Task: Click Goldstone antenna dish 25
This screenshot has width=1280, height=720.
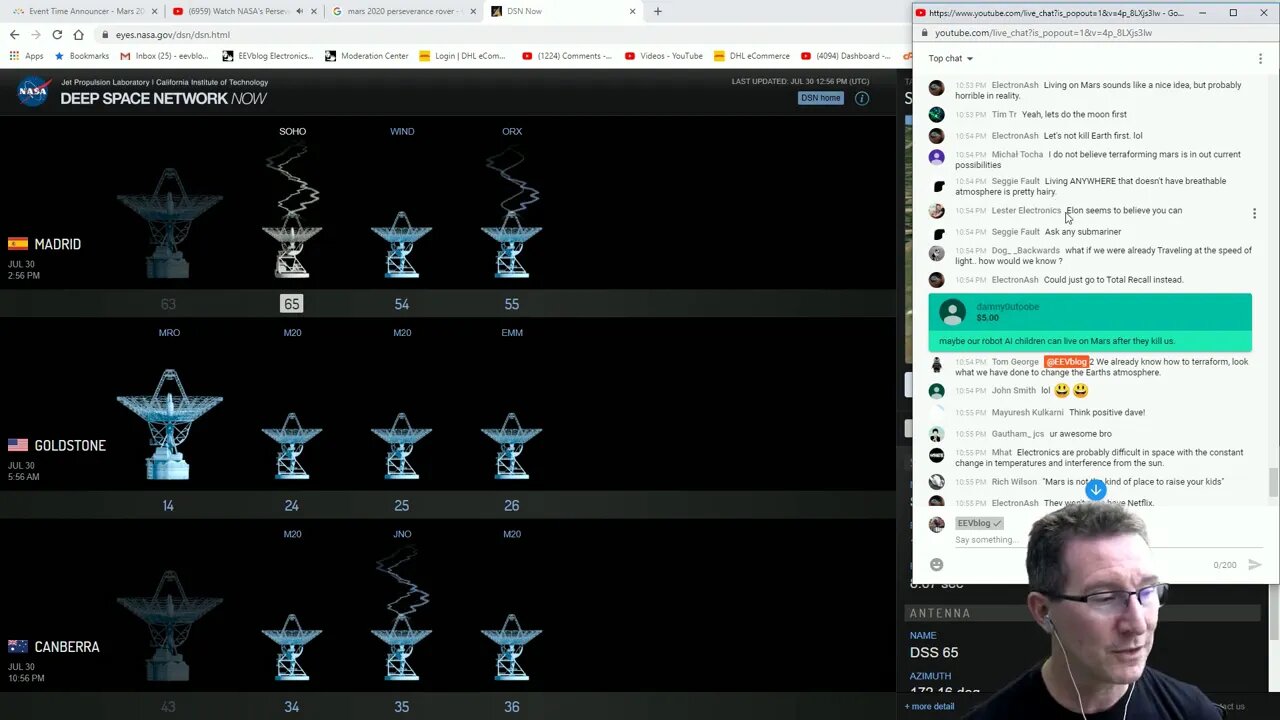Action: point(402,447)
